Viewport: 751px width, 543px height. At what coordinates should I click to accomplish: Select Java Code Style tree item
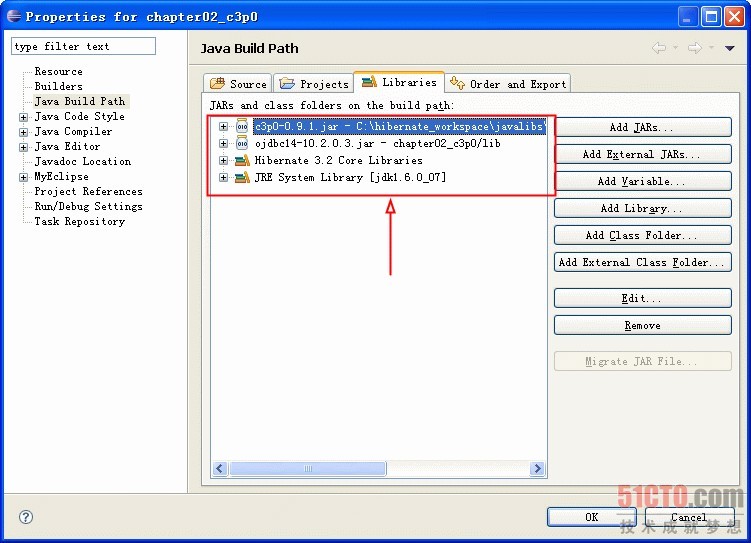pos(80,116)
